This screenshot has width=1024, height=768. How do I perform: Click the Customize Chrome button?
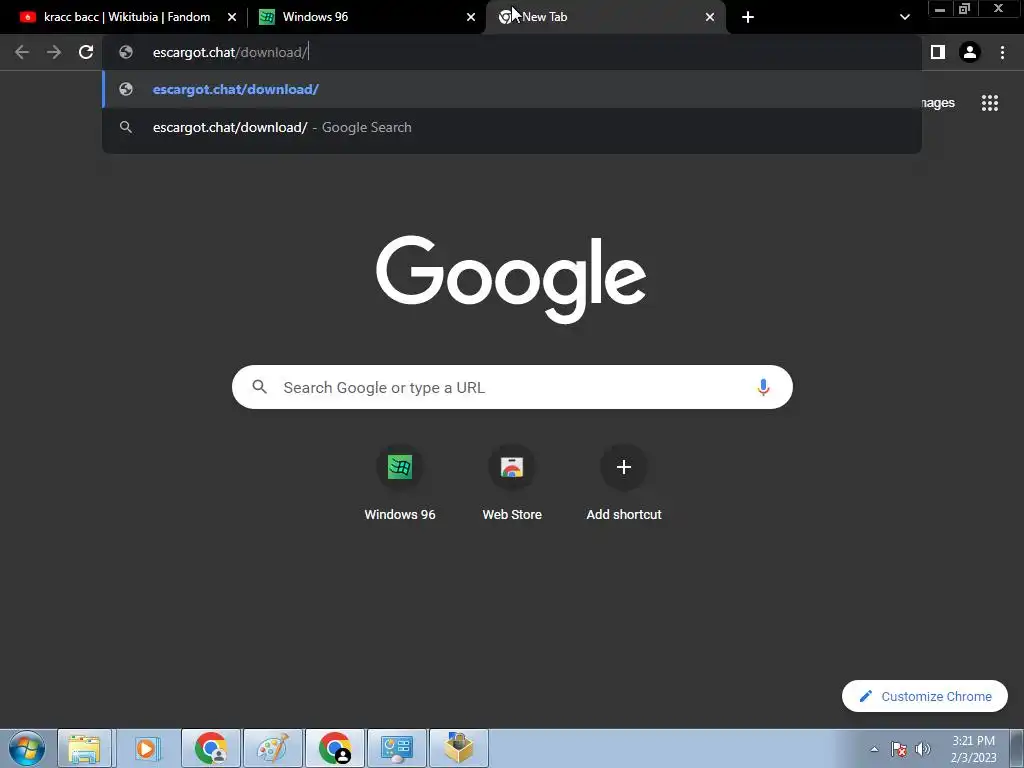(925, 696)
